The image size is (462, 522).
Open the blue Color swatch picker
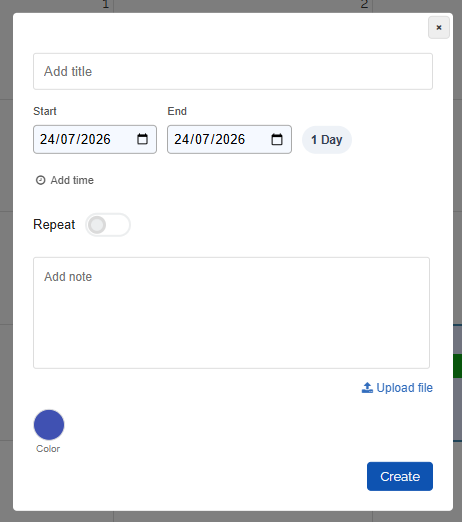pos(49,425)
